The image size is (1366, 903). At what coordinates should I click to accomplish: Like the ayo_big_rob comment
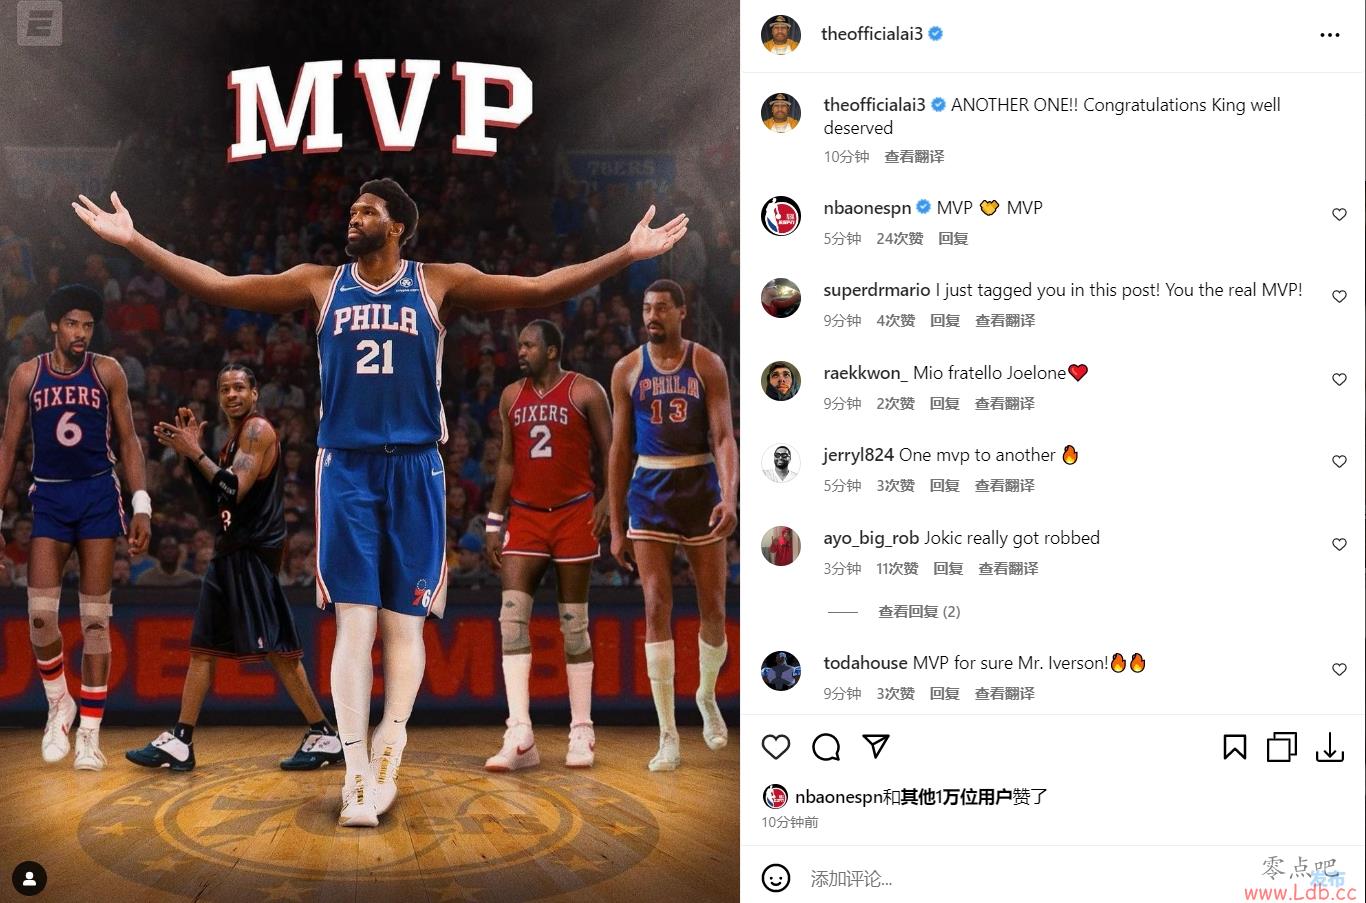pos(1339,544)
